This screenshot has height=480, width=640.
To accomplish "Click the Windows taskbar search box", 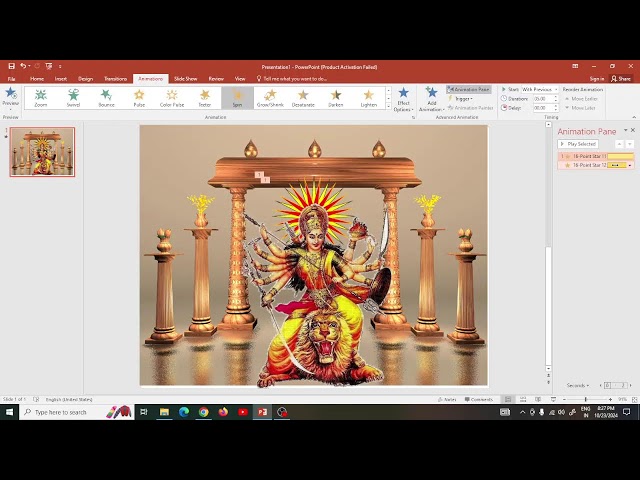I will pyautogui.click(x=77, y=412).
